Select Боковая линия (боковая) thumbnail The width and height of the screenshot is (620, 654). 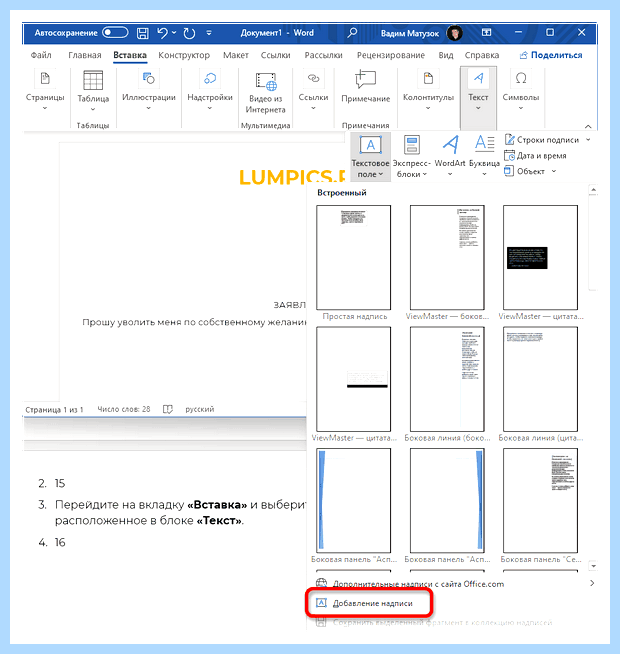447,379
